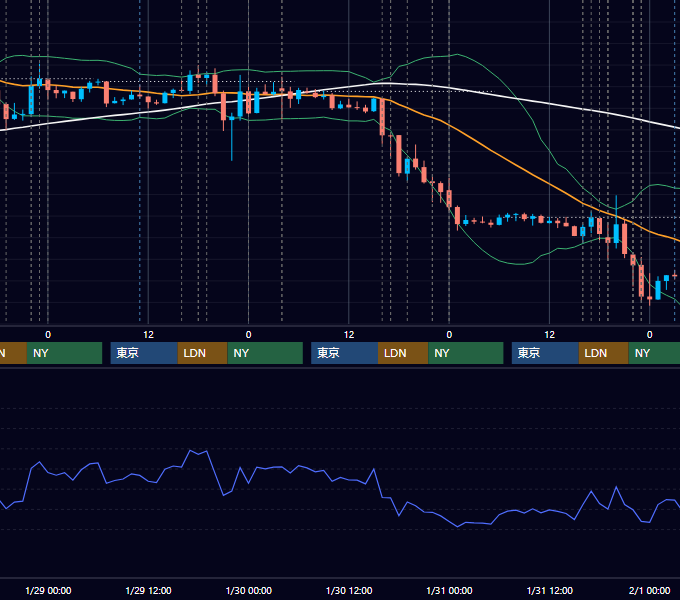Click the 1/30 00:00 date label

pos(248,590)
